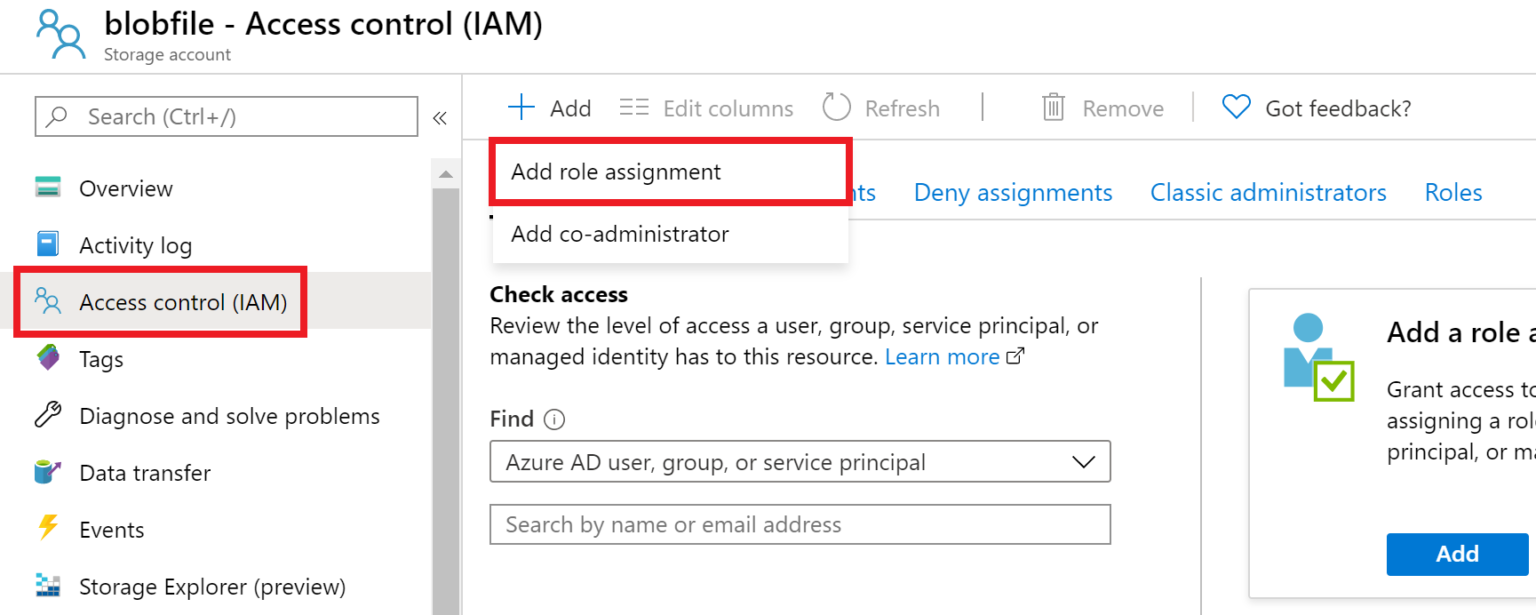Select Add co-administrator menu entry
The height and width of the screenshot is (615, 1536).
[x=670, y=234]
